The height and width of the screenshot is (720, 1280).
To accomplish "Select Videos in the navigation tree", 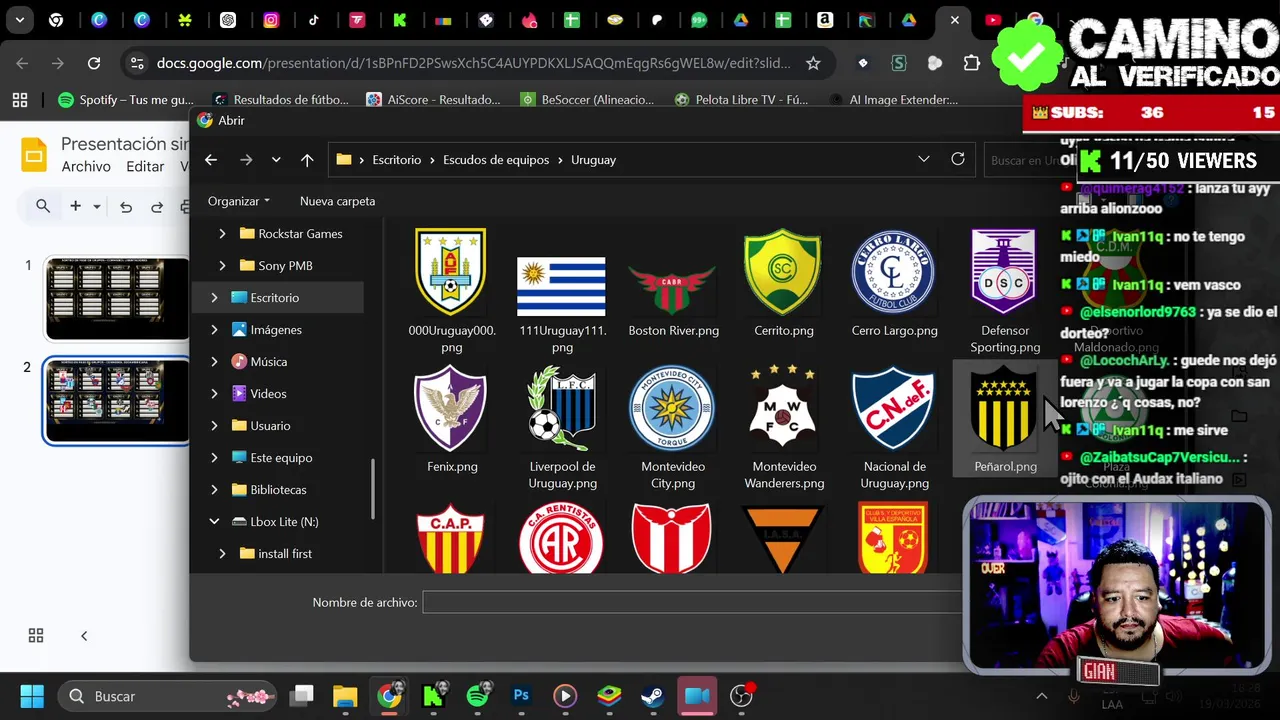I will 268,394.
